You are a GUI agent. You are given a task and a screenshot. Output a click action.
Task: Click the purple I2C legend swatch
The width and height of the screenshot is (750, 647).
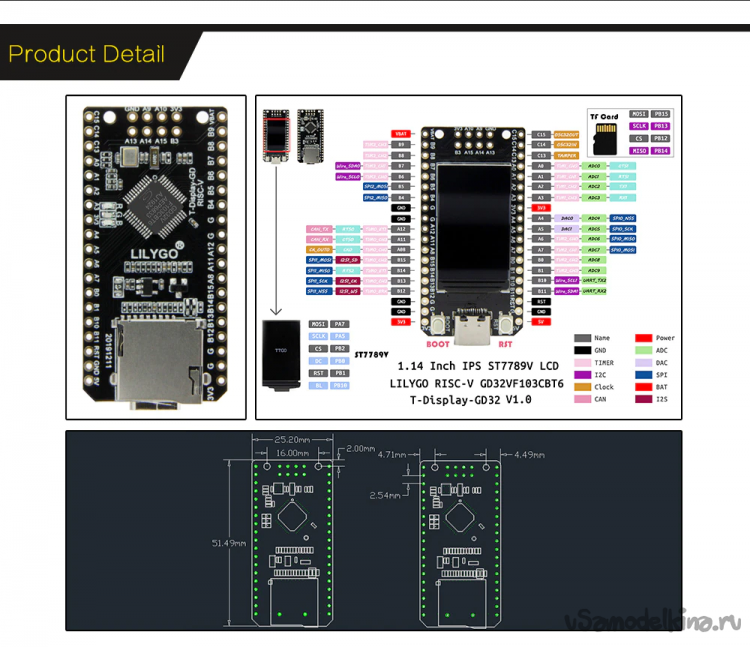click(x=582, y=374)
